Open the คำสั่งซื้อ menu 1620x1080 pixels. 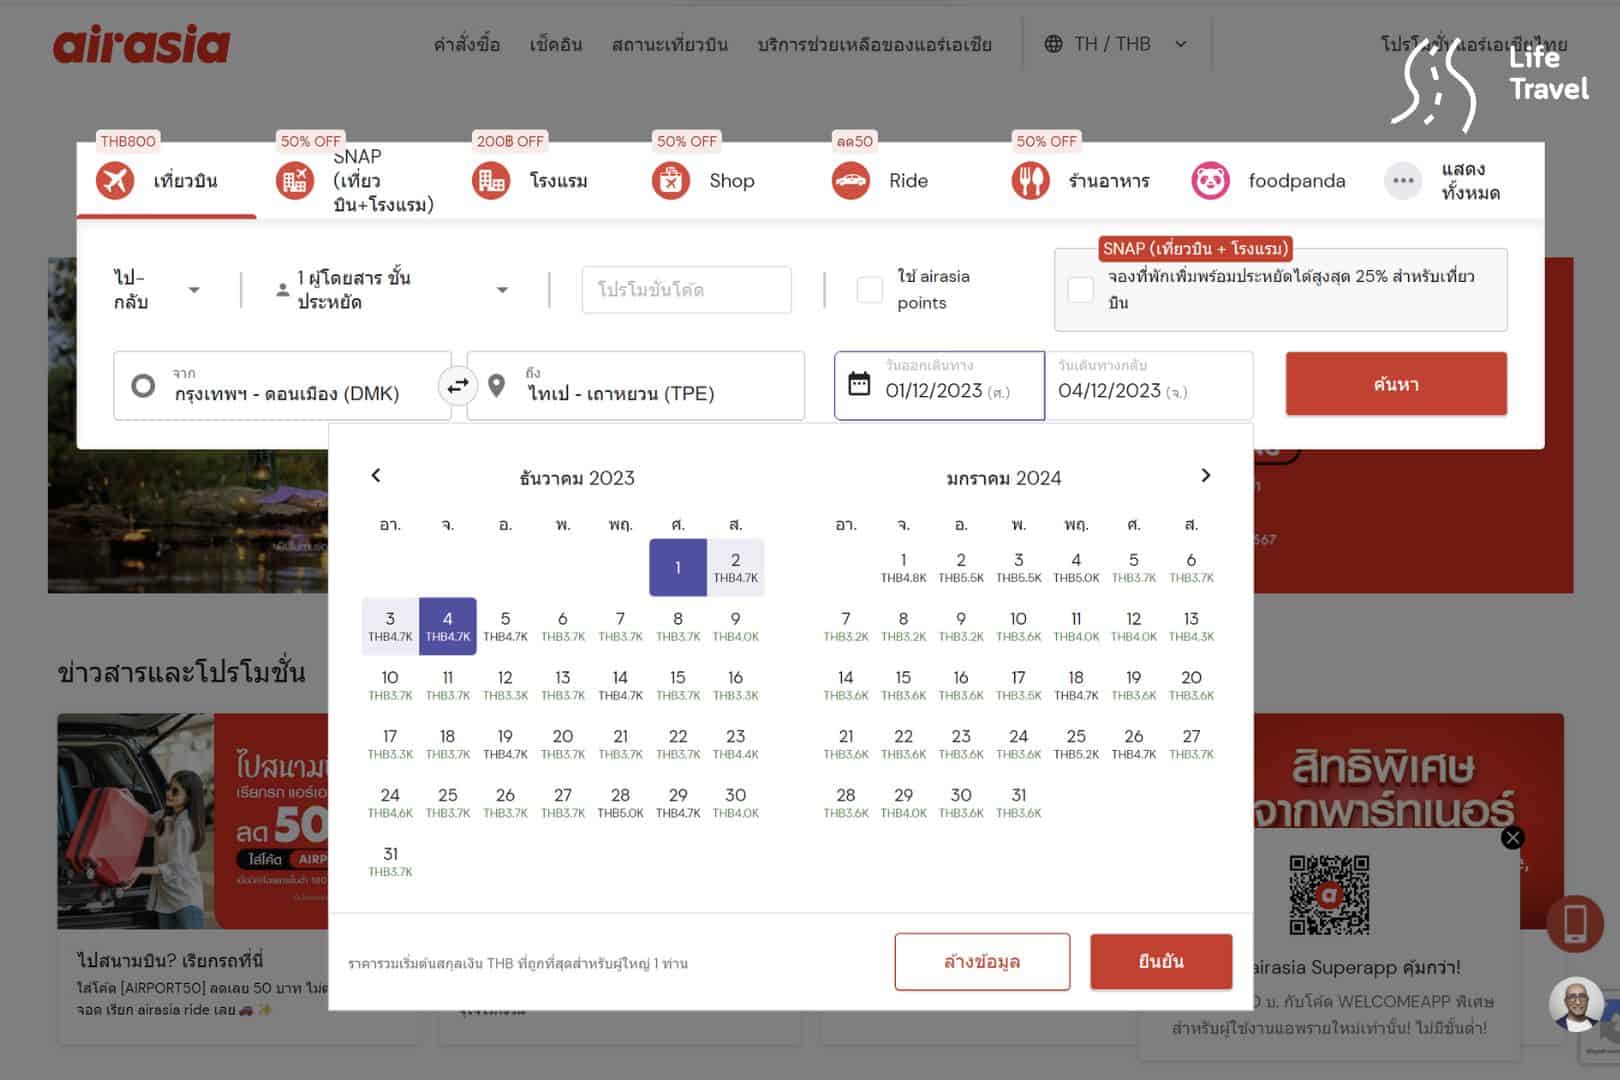[467, 45]
